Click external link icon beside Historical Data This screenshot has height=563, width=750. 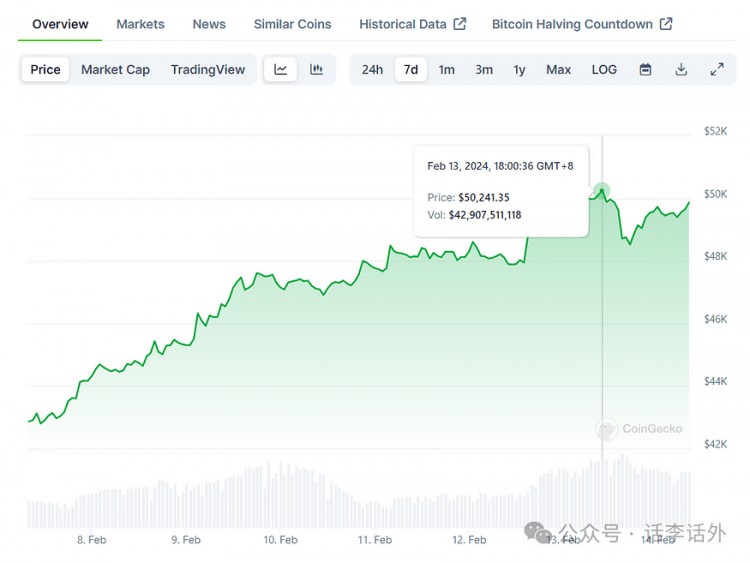[x=460, y=24]
